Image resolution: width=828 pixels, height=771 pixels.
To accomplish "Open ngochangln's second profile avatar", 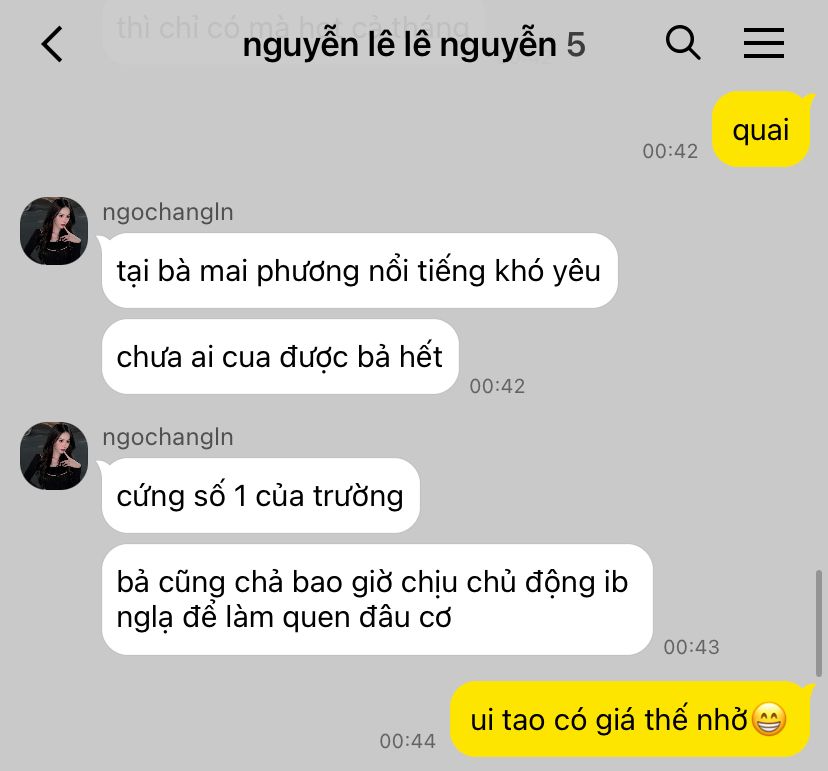I will 54,456.
